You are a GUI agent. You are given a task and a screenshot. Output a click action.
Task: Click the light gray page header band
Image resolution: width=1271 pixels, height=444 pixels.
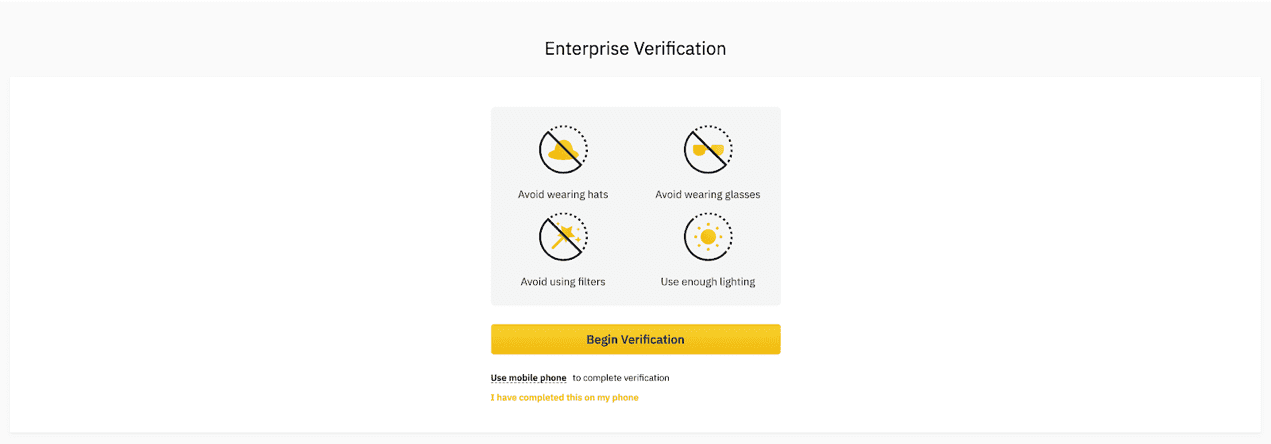click(x=300, y=40)
